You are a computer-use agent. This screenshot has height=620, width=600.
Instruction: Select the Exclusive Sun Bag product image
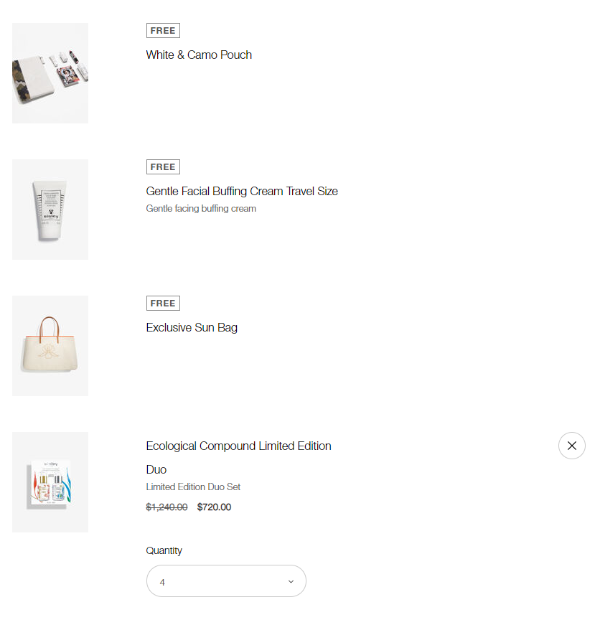coord(50,345)
